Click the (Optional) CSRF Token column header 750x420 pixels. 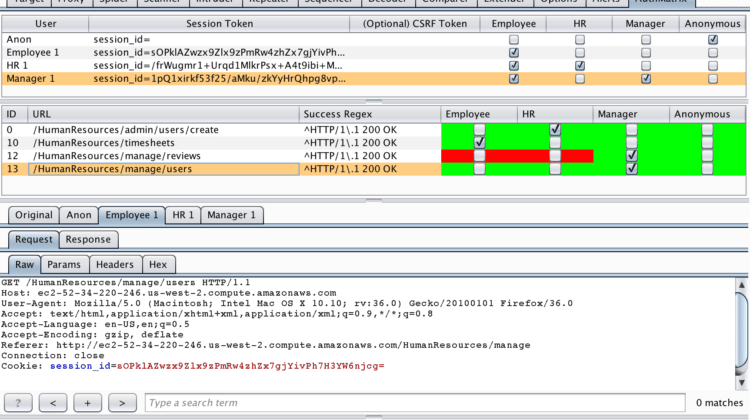pos(415,23)
